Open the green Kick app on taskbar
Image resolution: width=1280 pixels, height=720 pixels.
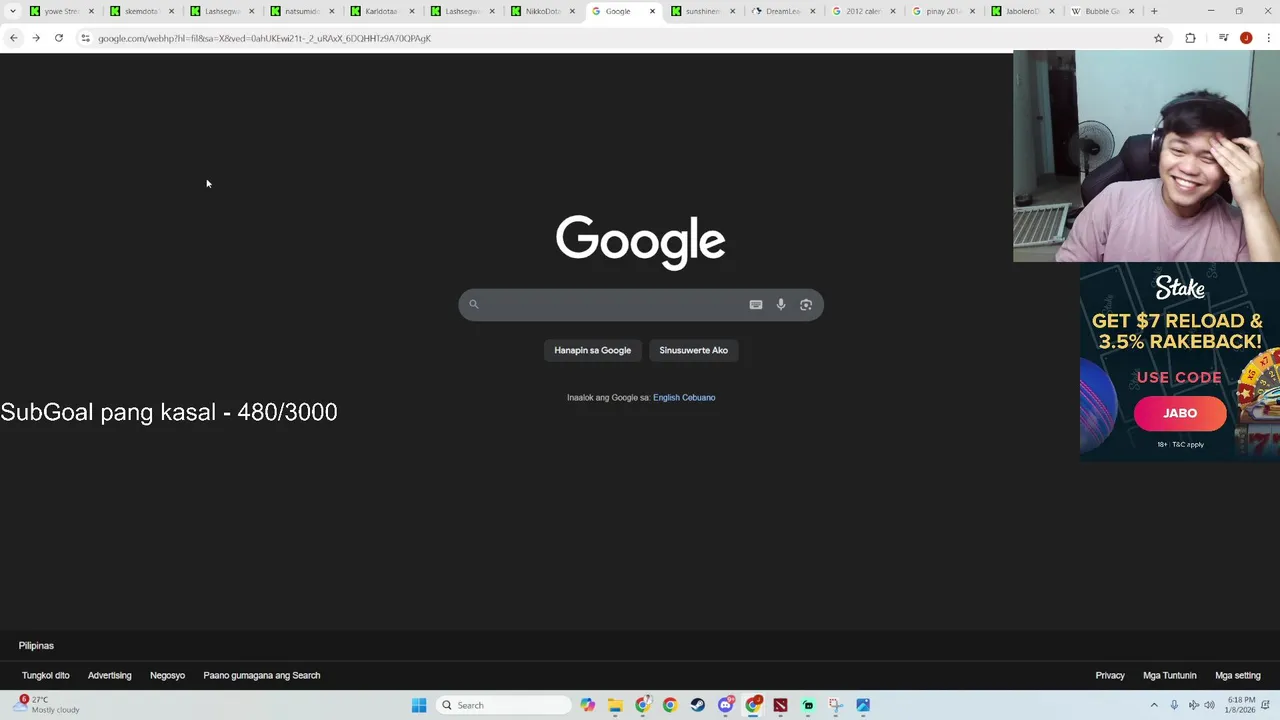(x=808, y=705)
